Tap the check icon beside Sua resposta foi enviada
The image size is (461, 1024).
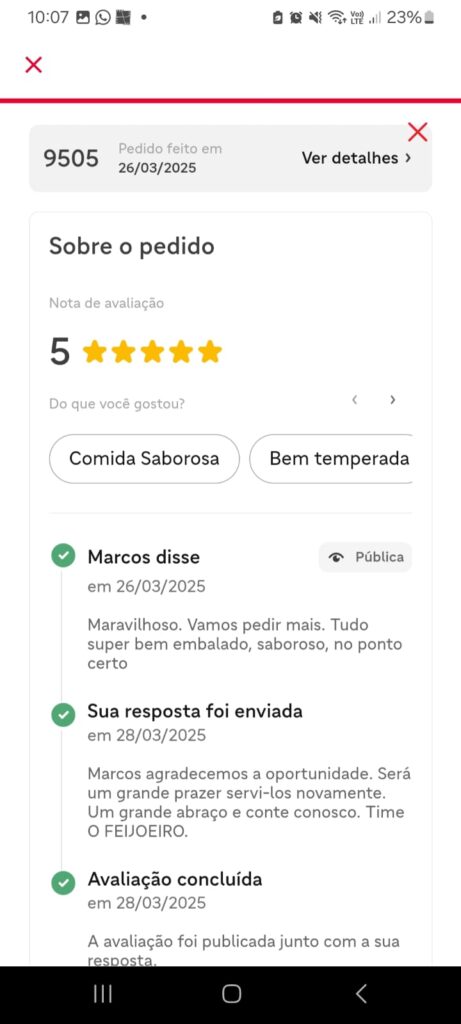[63, 714]
